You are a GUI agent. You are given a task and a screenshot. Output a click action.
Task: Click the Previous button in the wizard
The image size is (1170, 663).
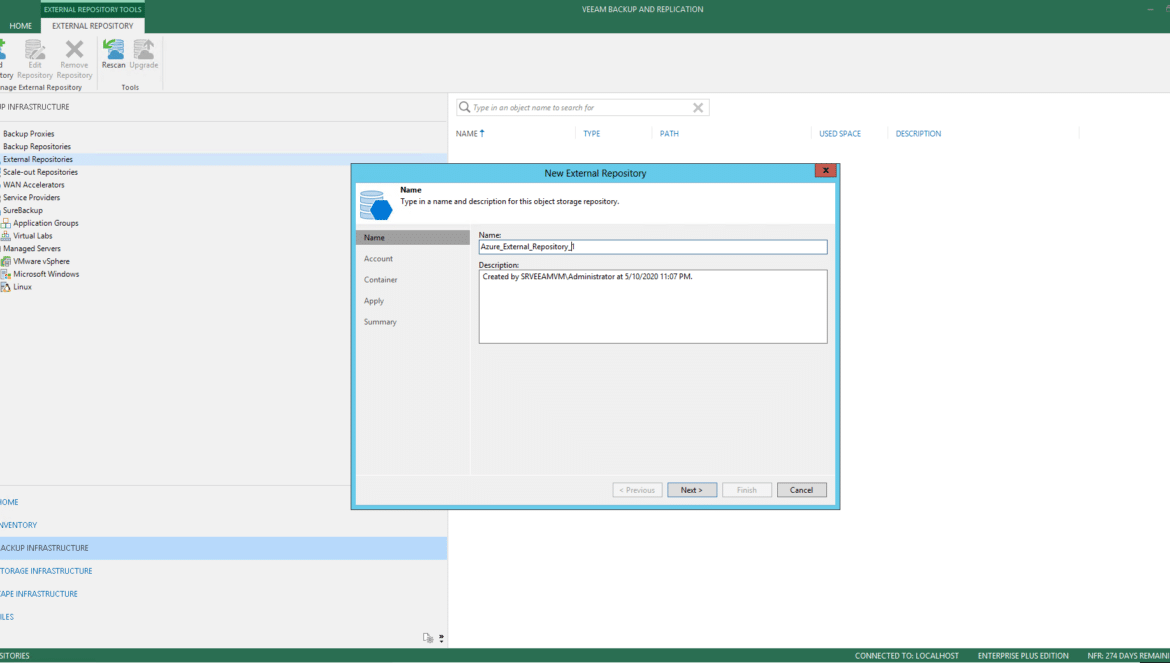pyautogui.click(x=637, y=490)
